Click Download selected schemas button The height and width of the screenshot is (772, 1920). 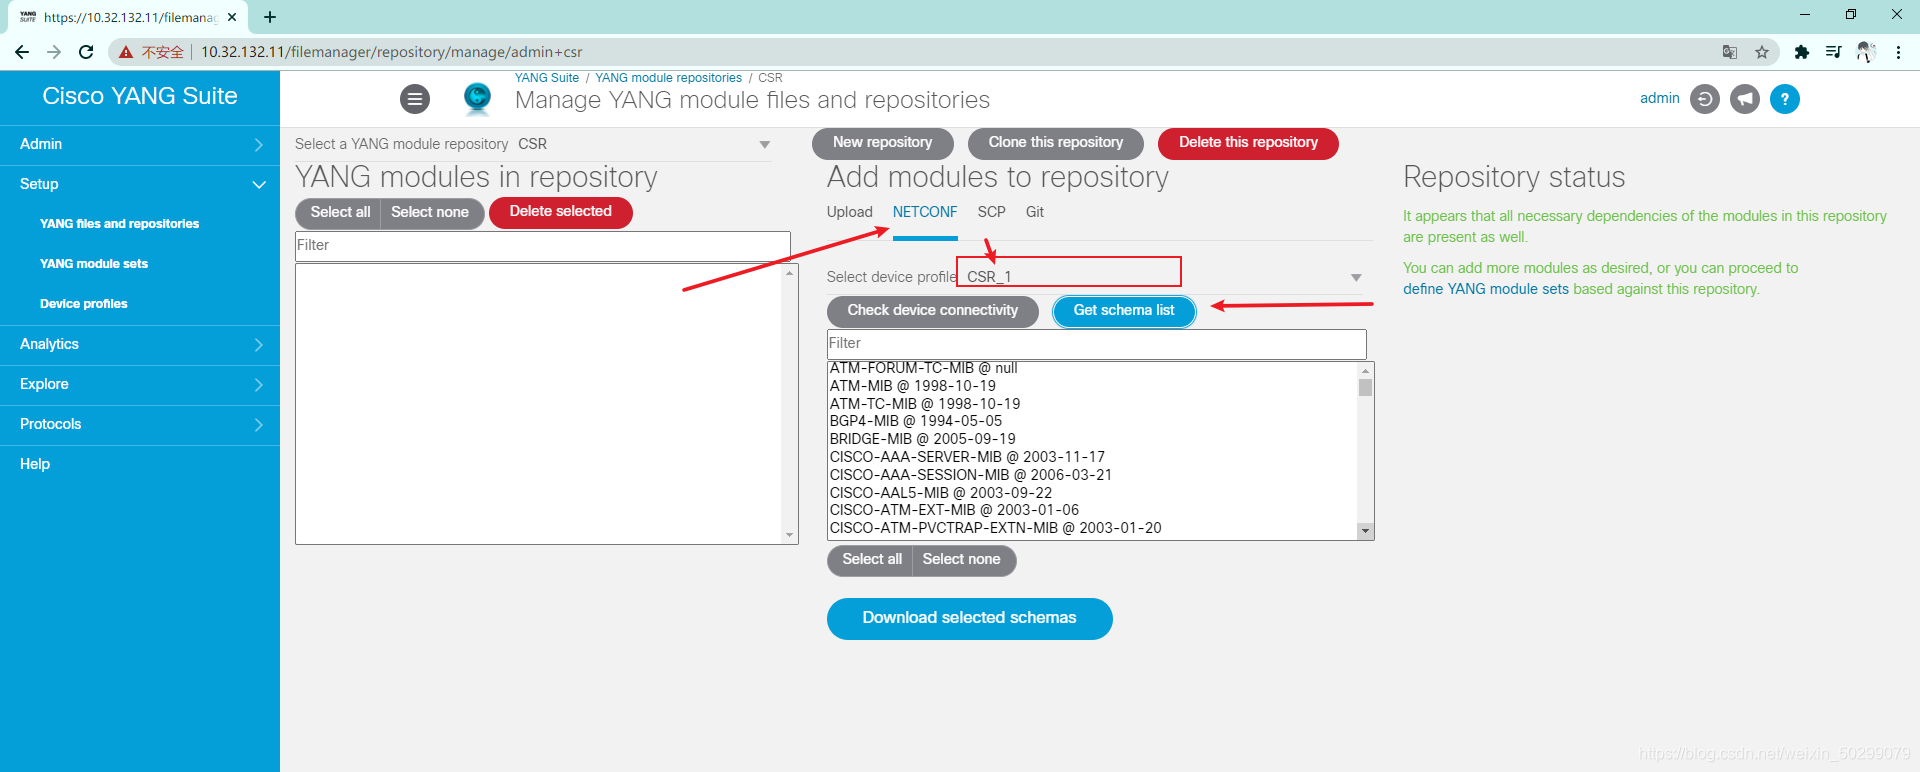pos(970,618)
